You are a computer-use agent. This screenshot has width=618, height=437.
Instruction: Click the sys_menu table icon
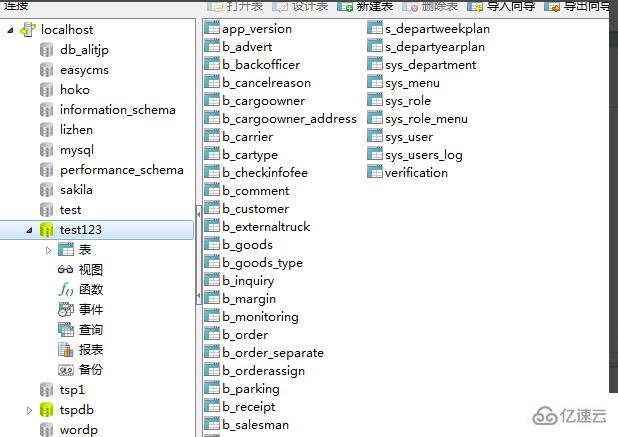(x=375, y=82)
